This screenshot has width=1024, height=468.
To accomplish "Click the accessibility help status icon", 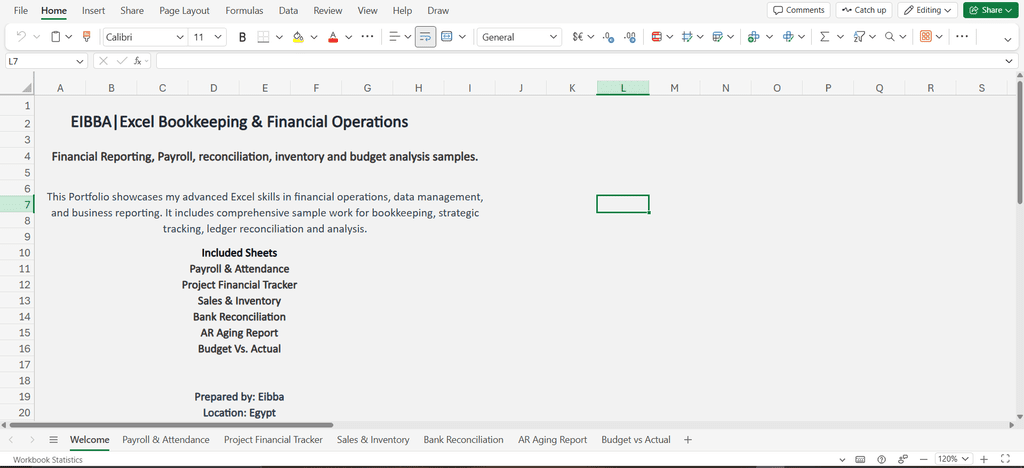I will pos(882,460).
